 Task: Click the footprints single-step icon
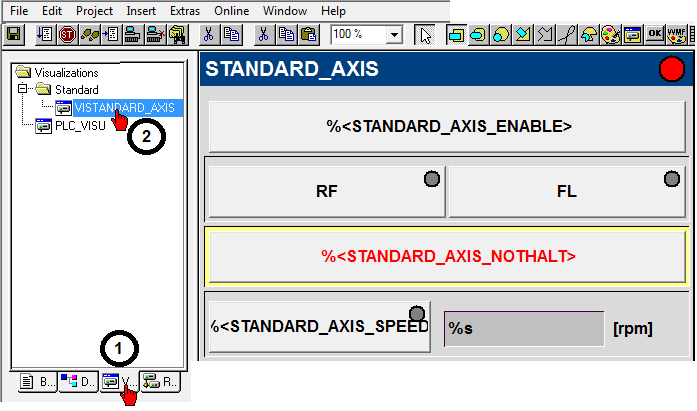coord(89,35)
